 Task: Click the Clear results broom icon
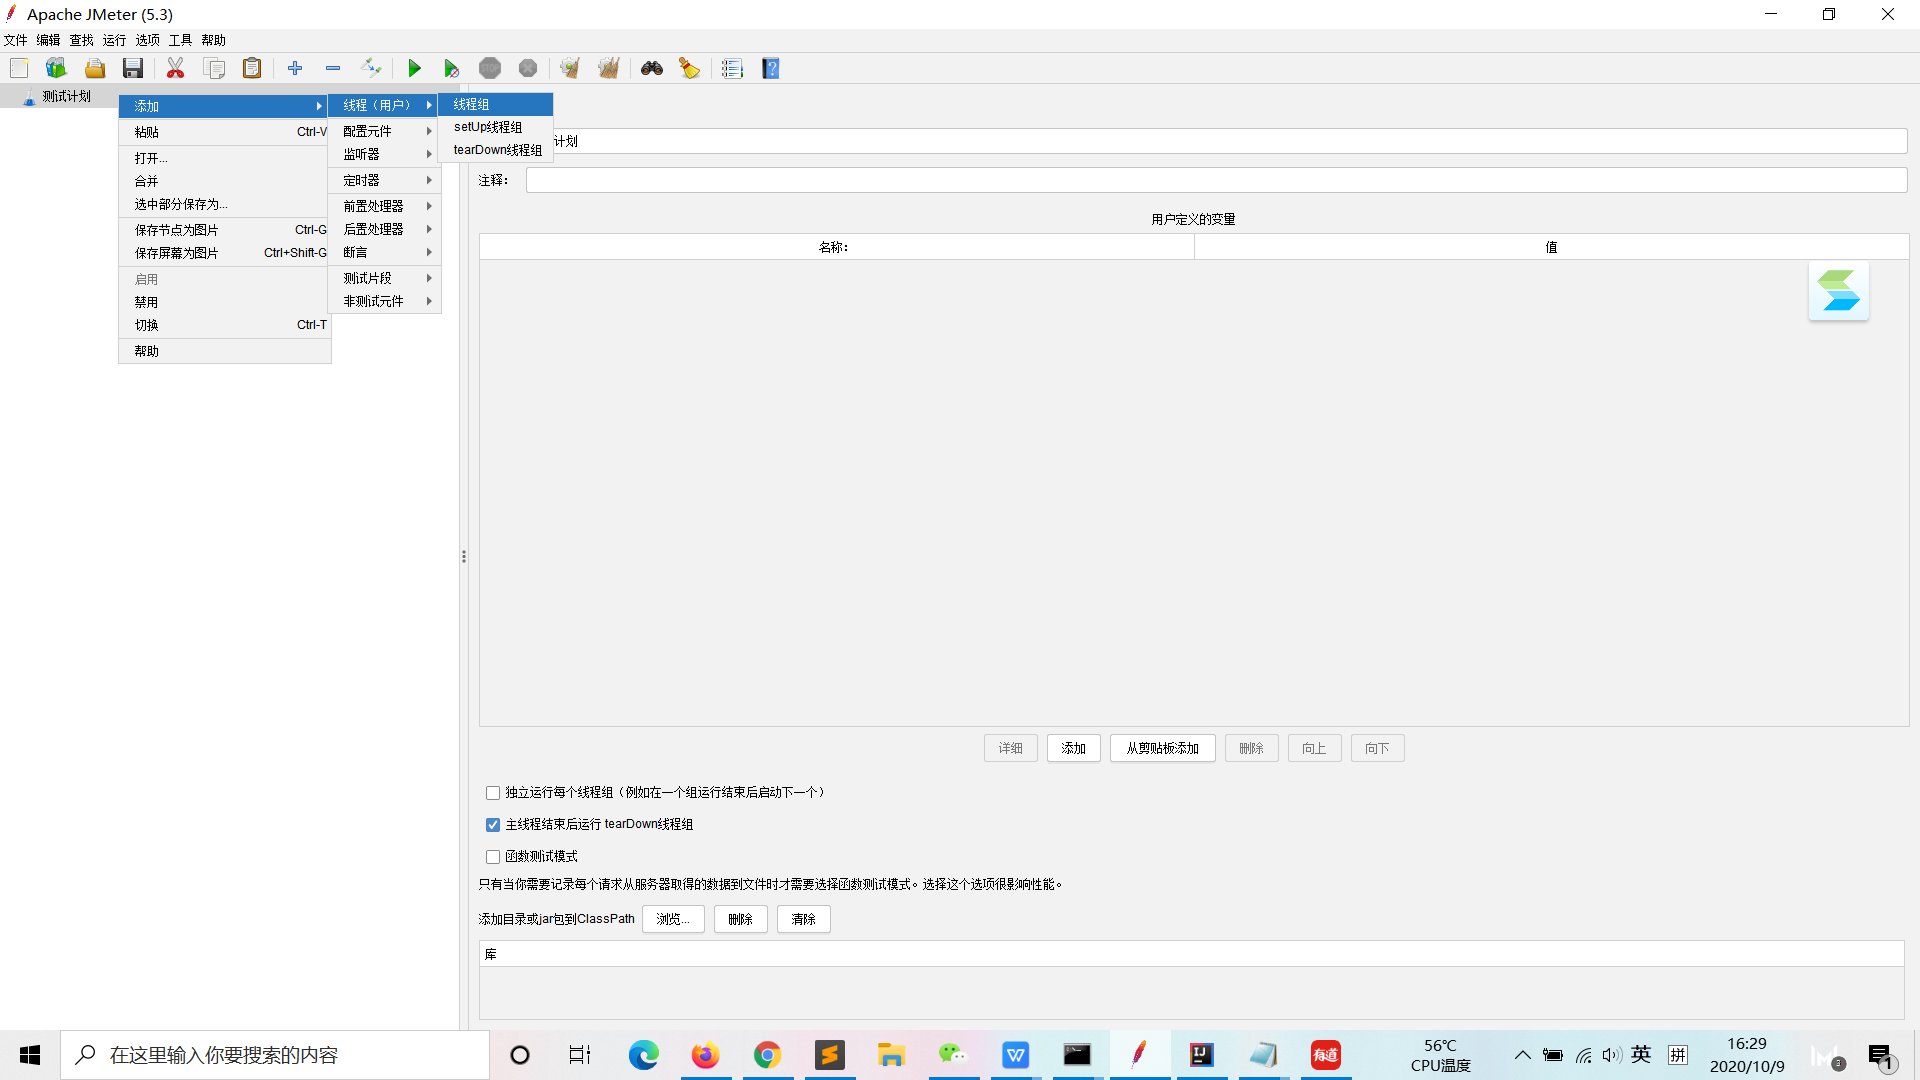(570, 68)
